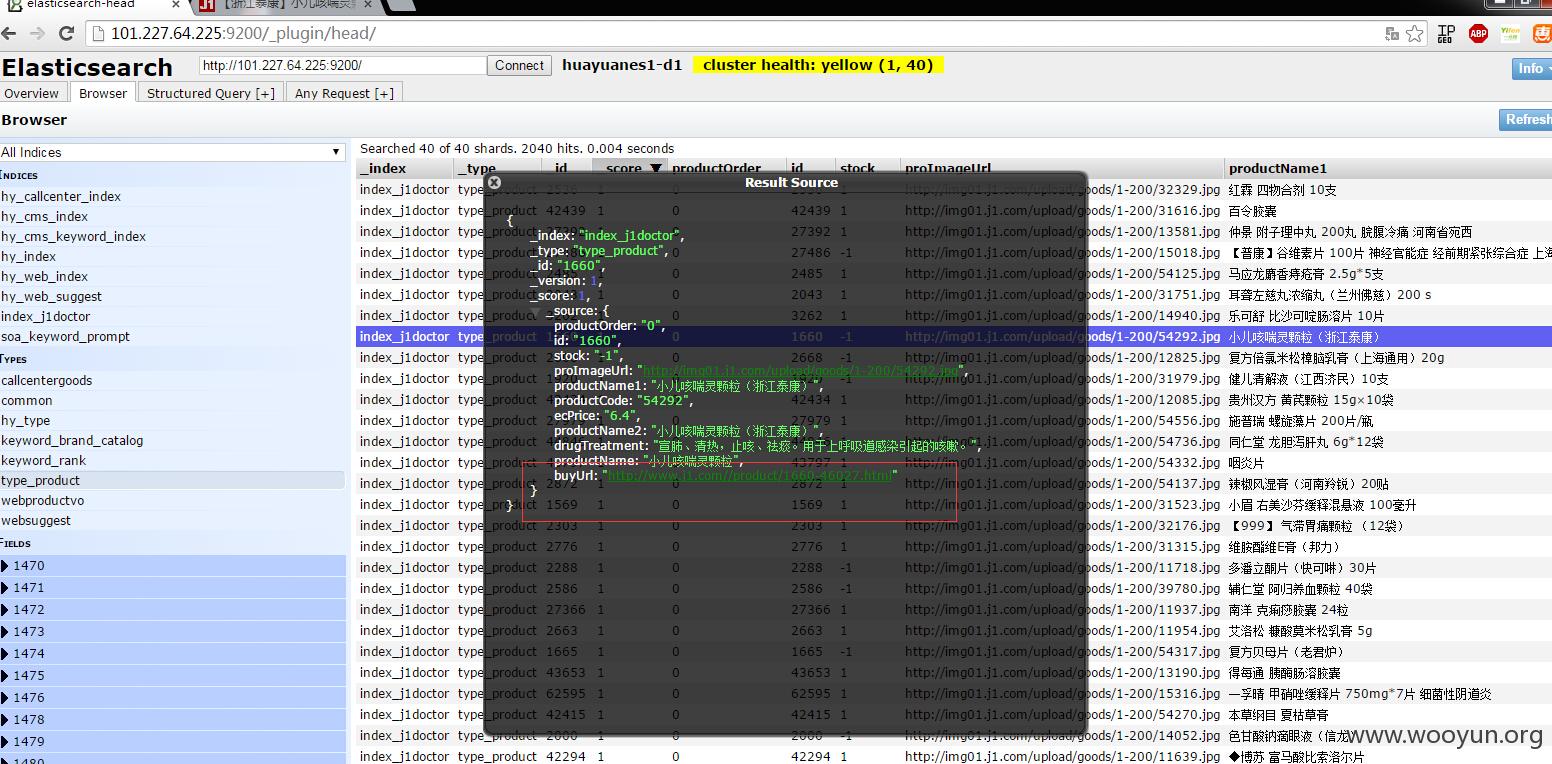Close the Result Source popup
Image resolution: width=1552 pixels, height=764 pixels.
494,183
